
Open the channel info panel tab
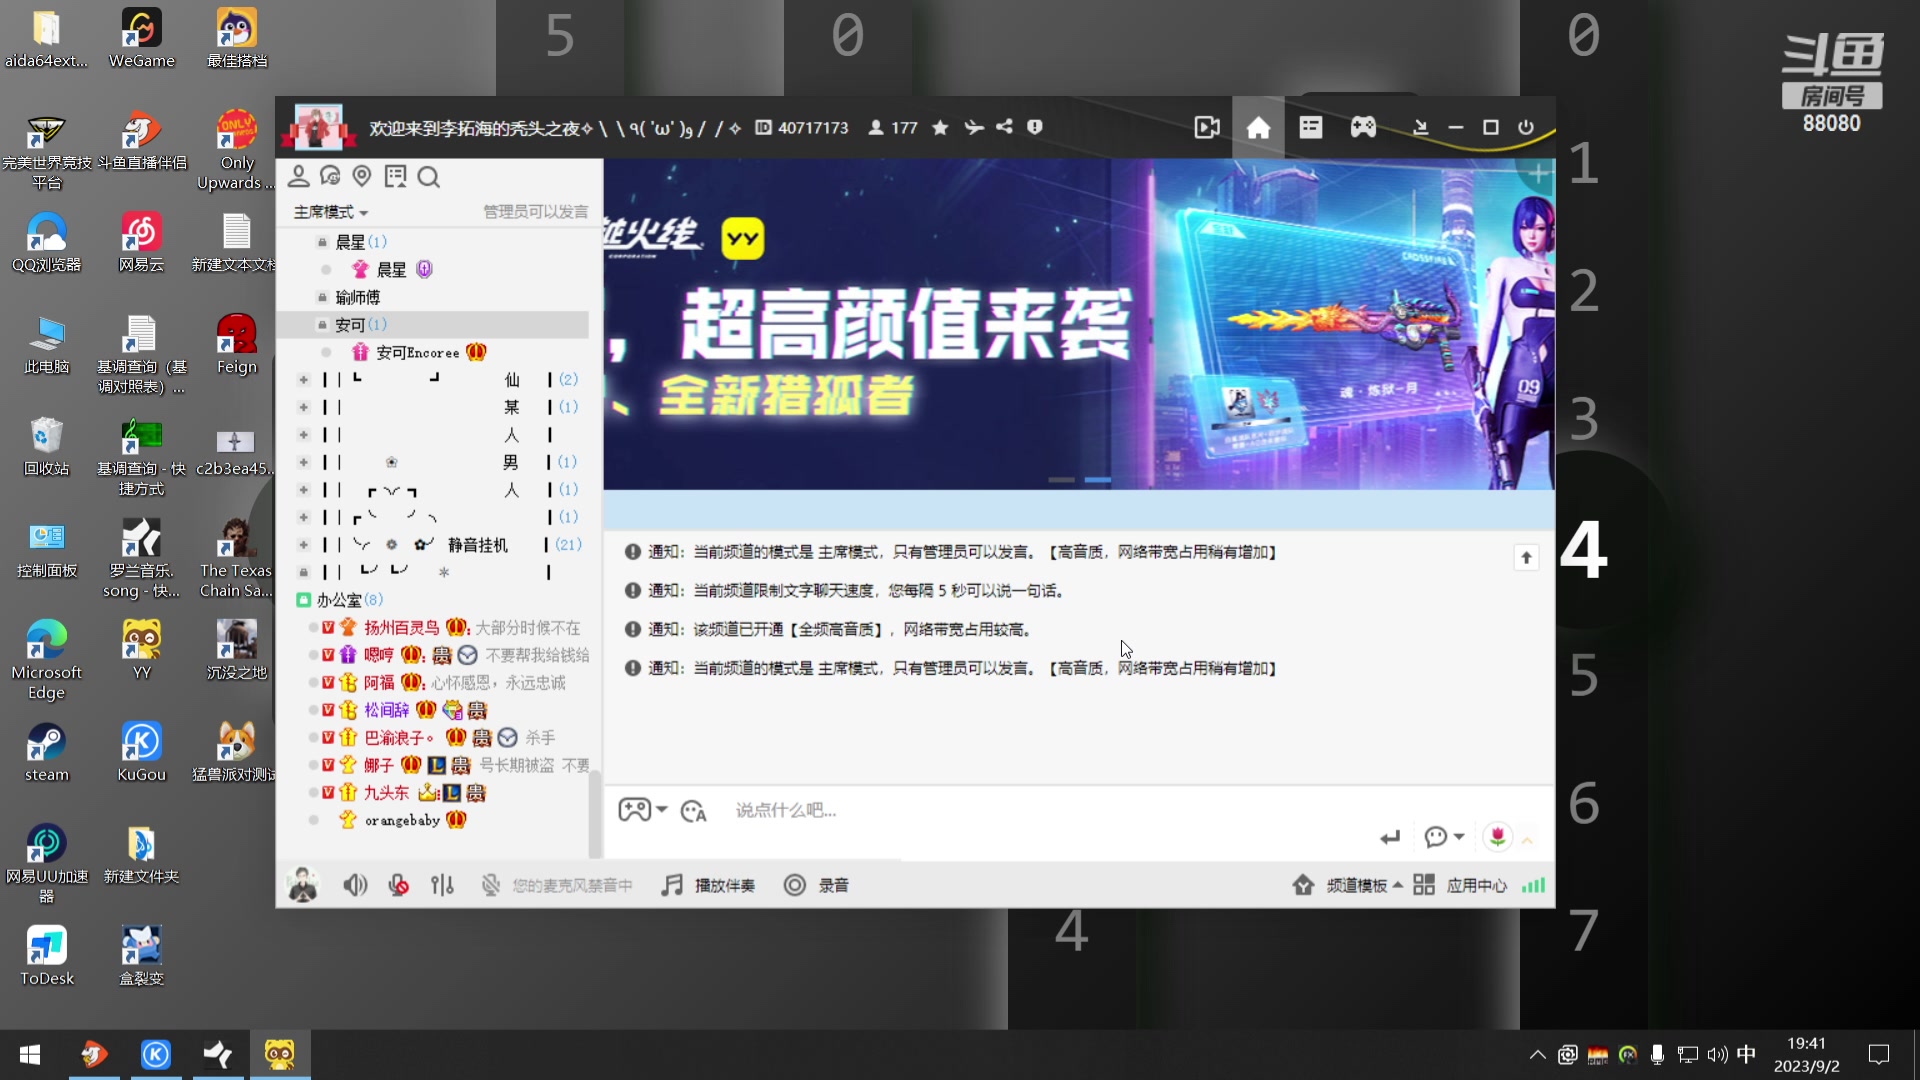[1310, 127]
